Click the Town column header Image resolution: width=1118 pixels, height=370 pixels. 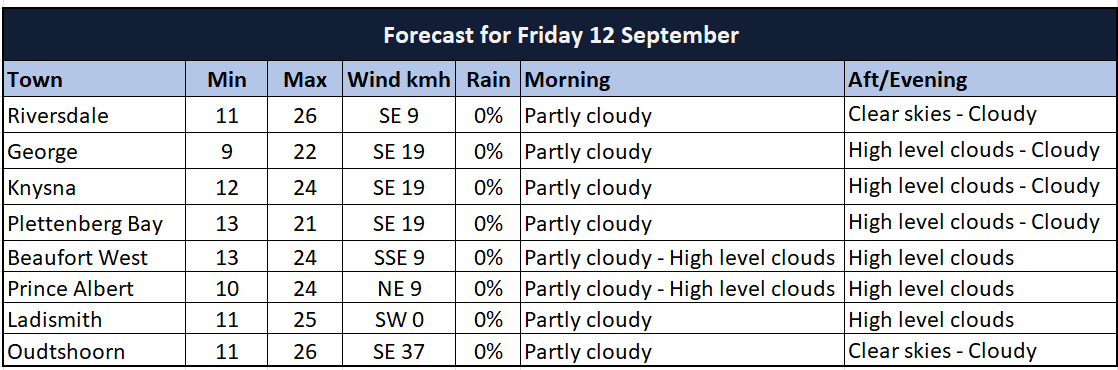click(93, 79)
